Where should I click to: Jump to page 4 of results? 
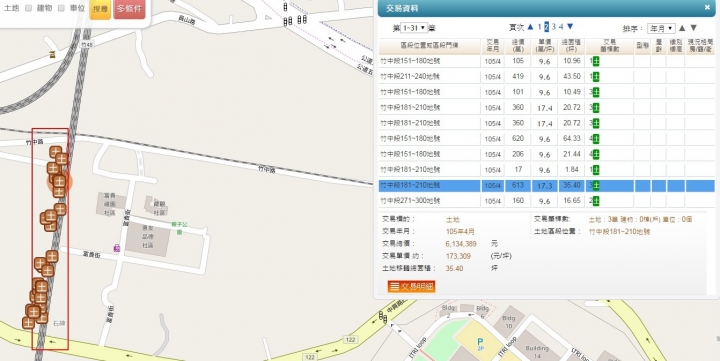tap(561, 27)
